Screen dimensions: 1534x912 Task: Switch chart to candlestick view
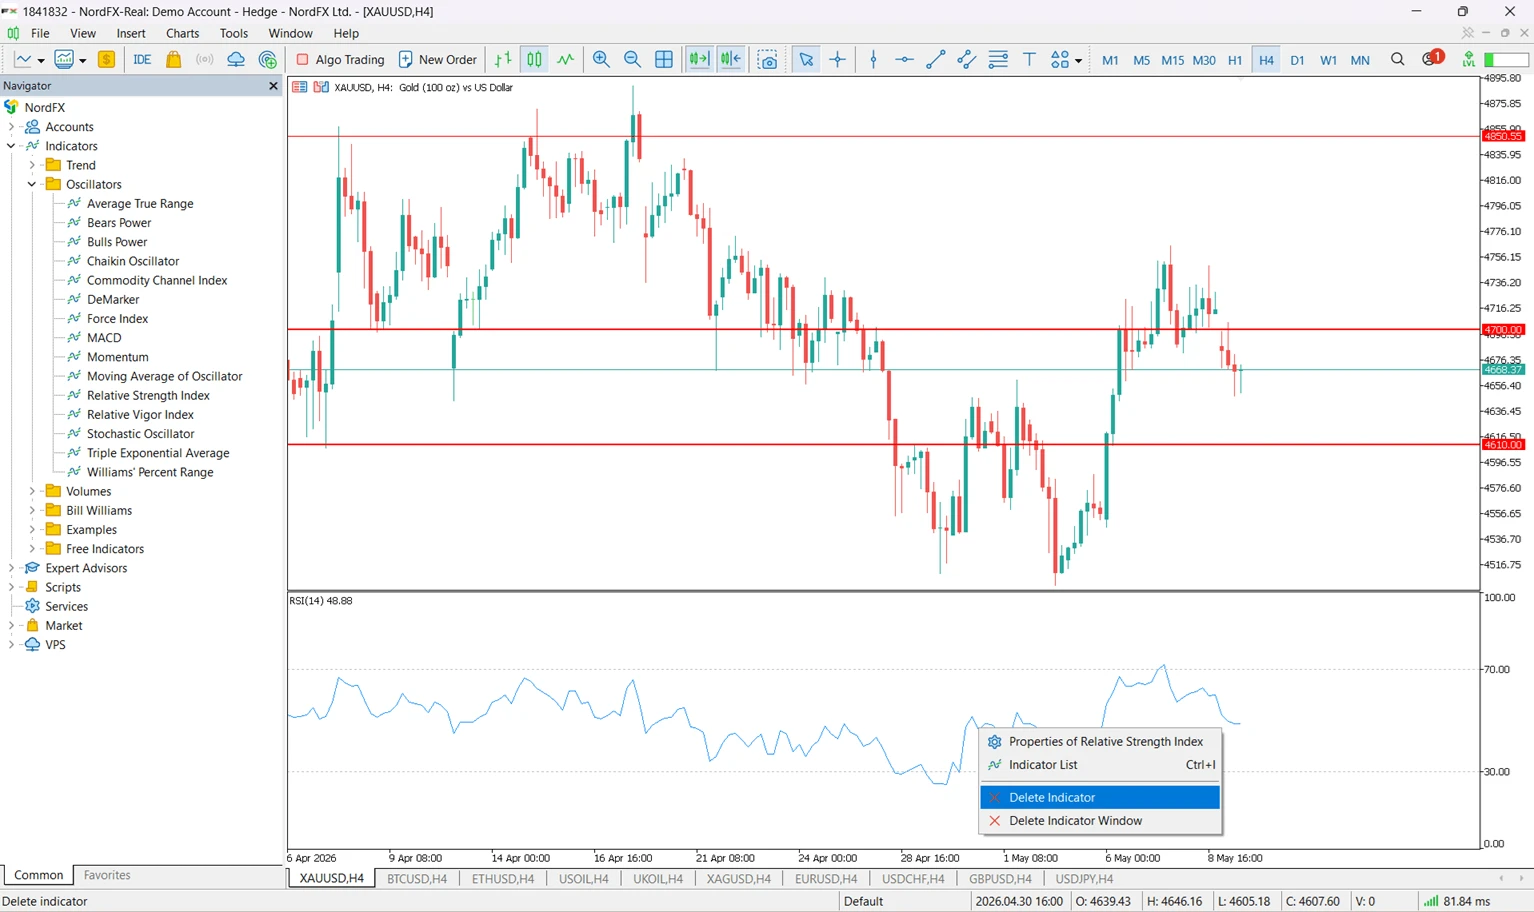pyautogui.click(x=535, y=60)
